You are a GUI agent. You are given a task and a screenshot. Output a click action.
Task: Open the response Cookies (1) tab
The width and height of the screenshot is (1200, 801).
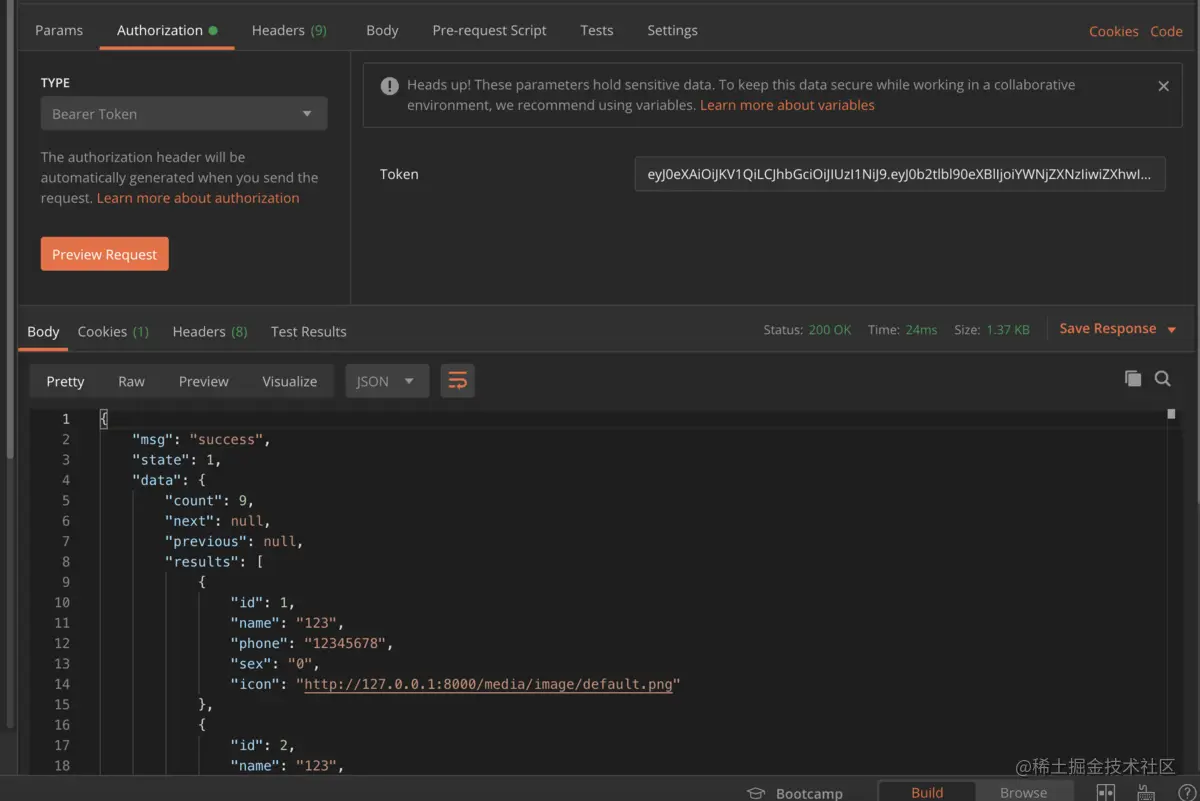(x=113, y=331)
